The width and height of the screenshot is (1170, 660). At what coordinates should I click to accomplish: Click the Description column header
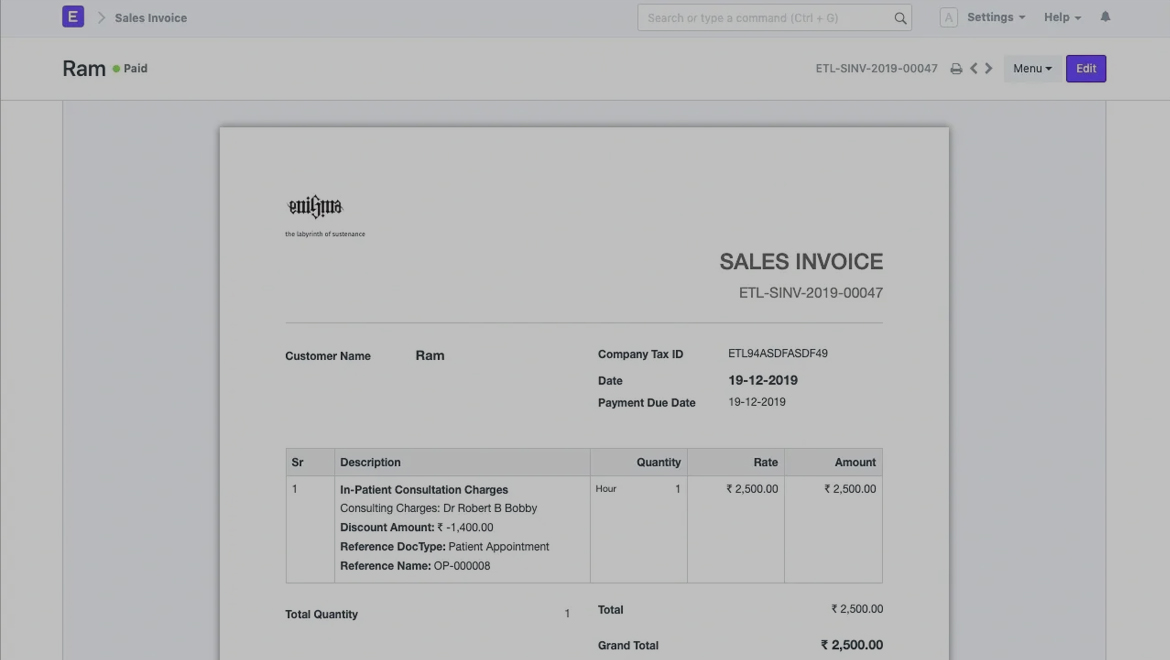[370, 462]
